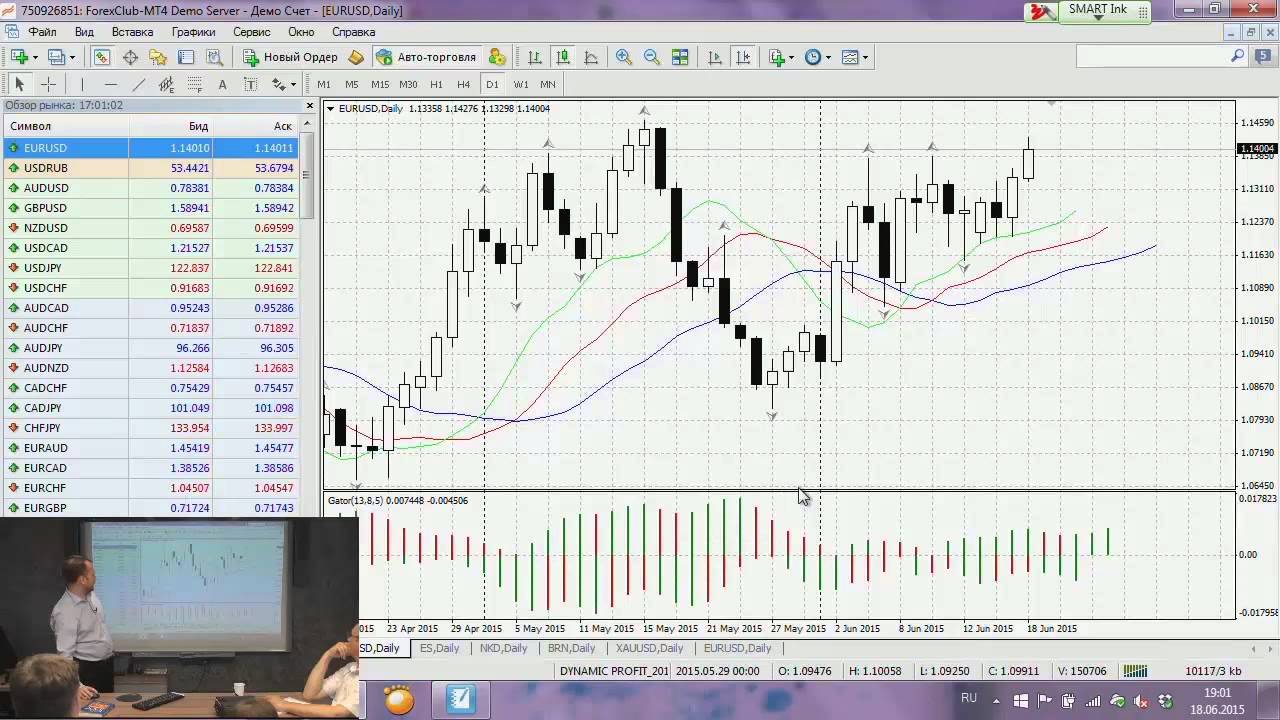Open the Сервис menu
This screenshot has width=1280, height=720.
pyautogui.click(x=251, y=32)
